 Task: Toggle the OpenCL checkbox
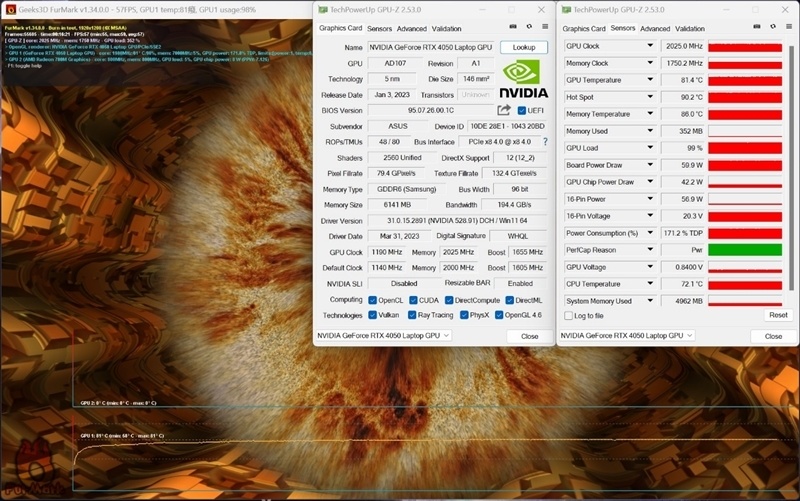[x=372, y=300]
